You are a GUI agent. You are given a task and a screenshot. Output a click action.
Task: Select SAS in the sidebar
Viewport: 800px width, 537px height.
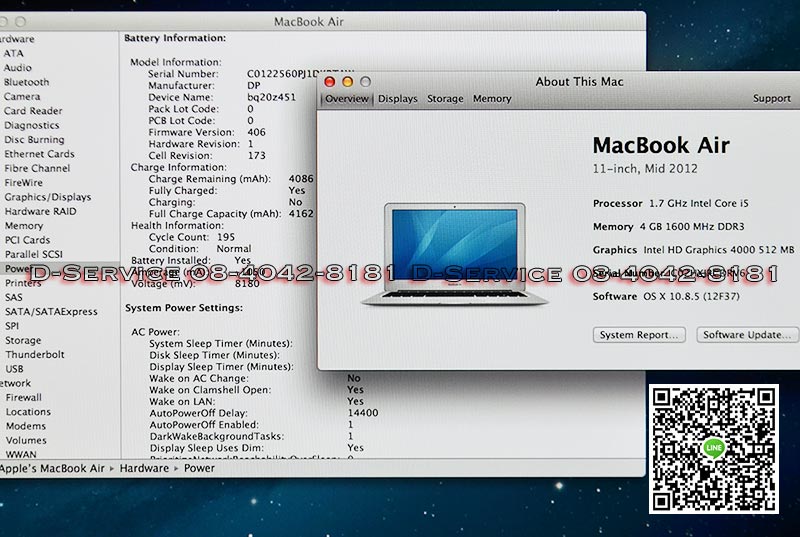[x=14, y=297]
